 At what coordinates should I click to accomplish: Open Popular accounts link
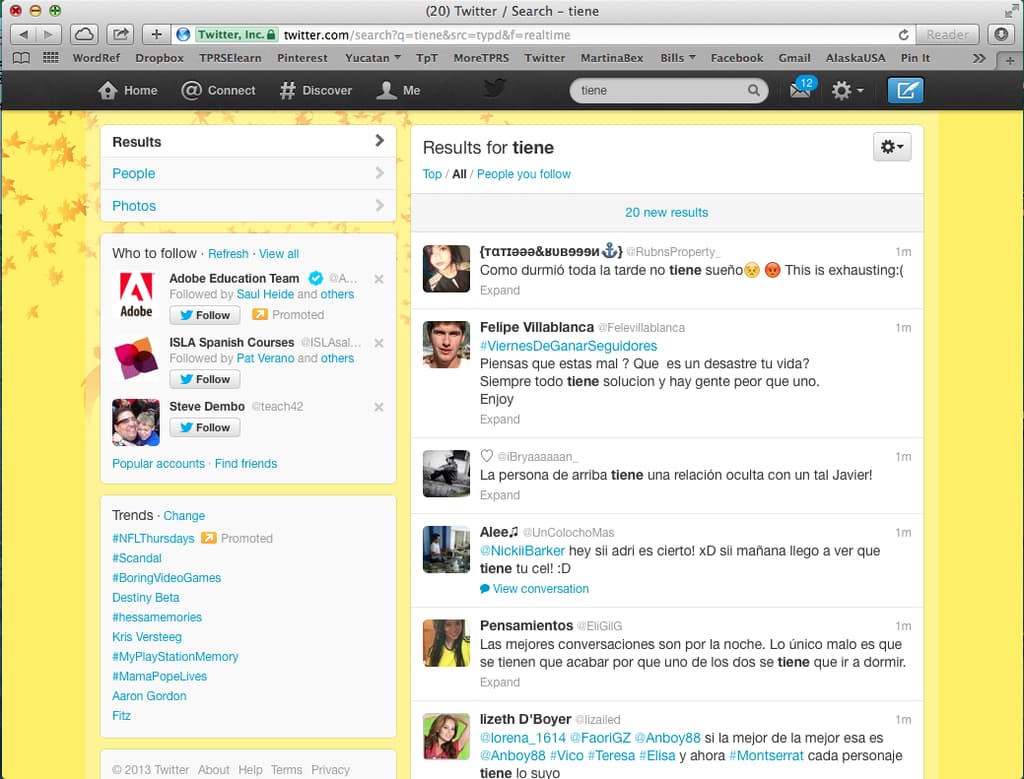click(x=158, y=464)
